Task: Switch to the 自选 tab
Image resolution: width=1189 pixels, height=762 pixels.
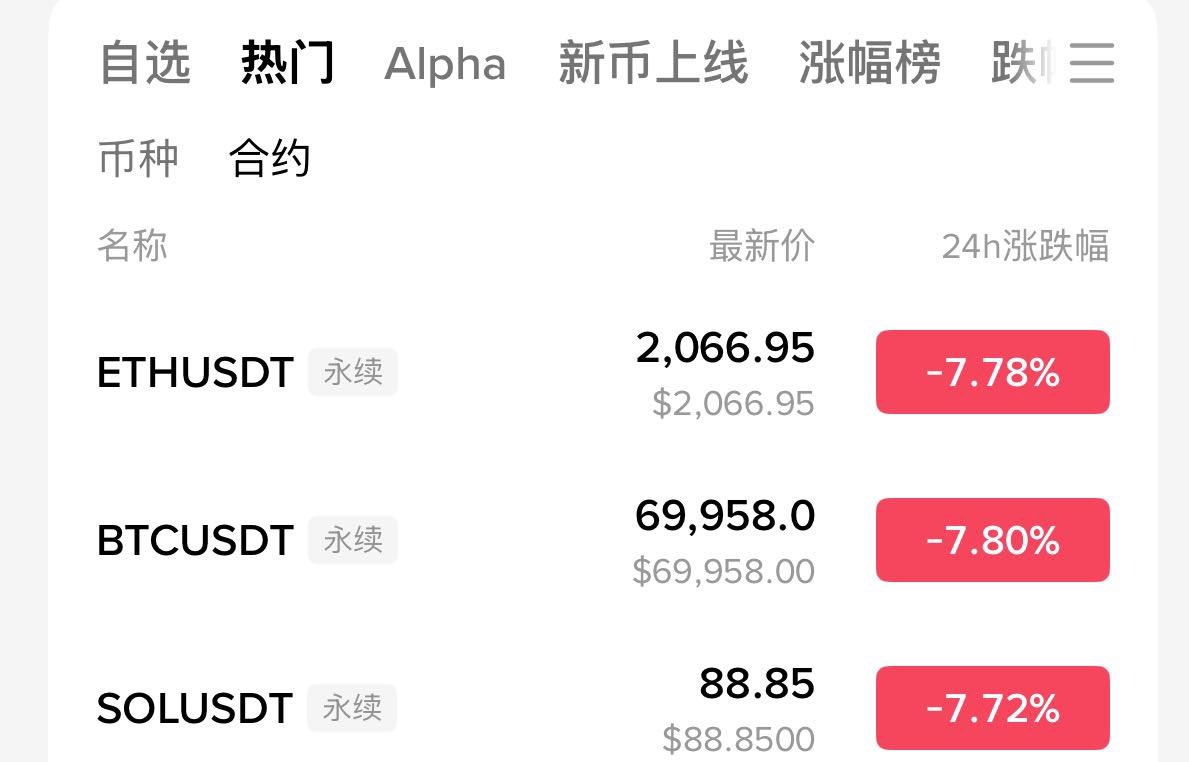Action: 145,63
